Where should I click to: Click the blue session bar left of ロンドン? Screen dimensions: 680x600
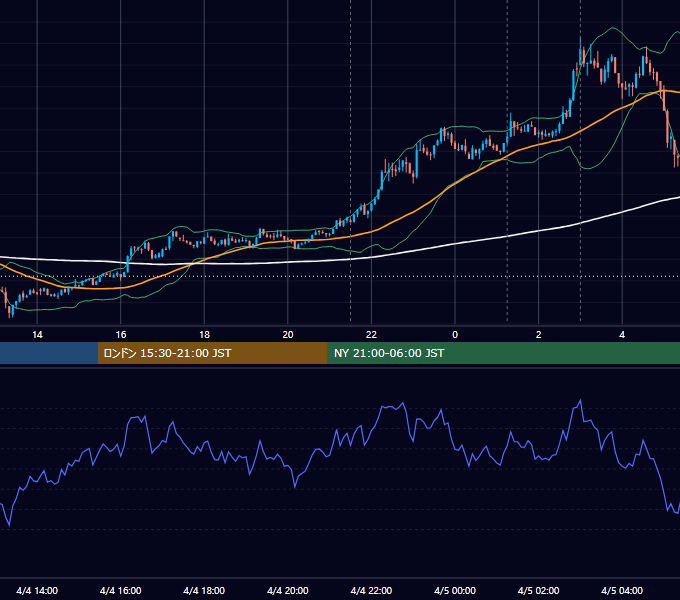(x=49, y=353)
